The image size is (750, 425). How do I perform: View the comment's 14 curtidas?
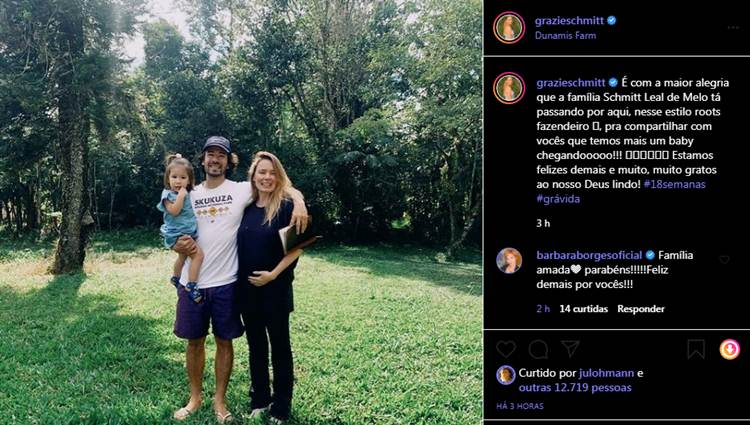tap(583, 309)
